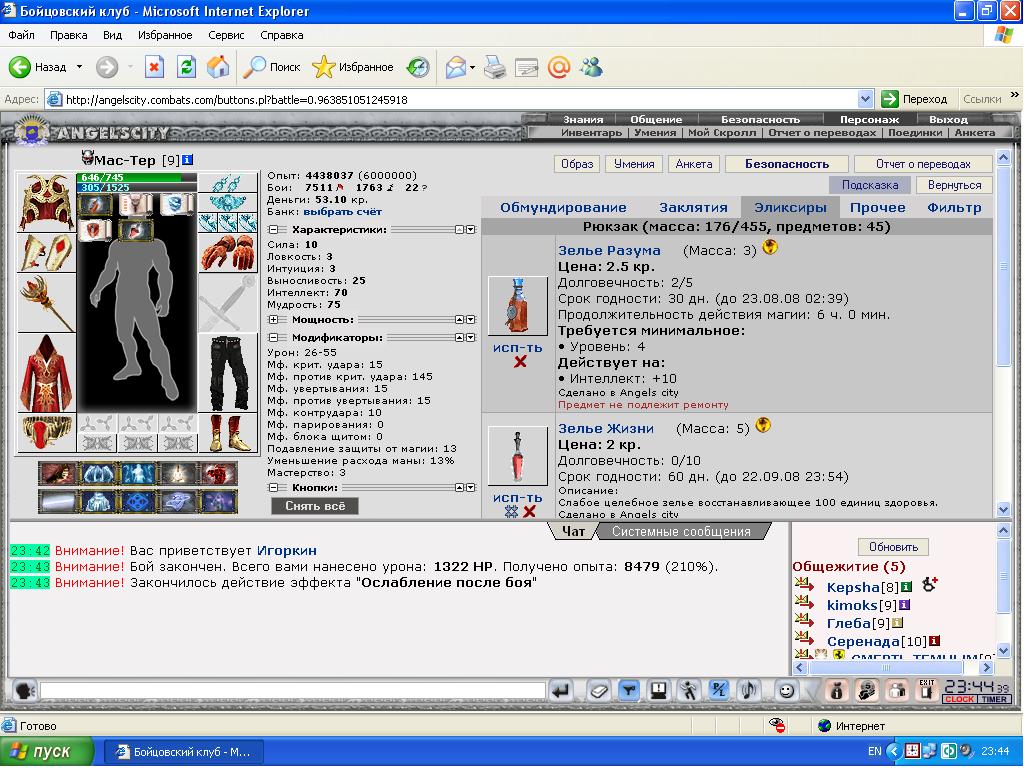Toggle the CLOCK mode label
The image size is (1024, 768).
[959, 699]
